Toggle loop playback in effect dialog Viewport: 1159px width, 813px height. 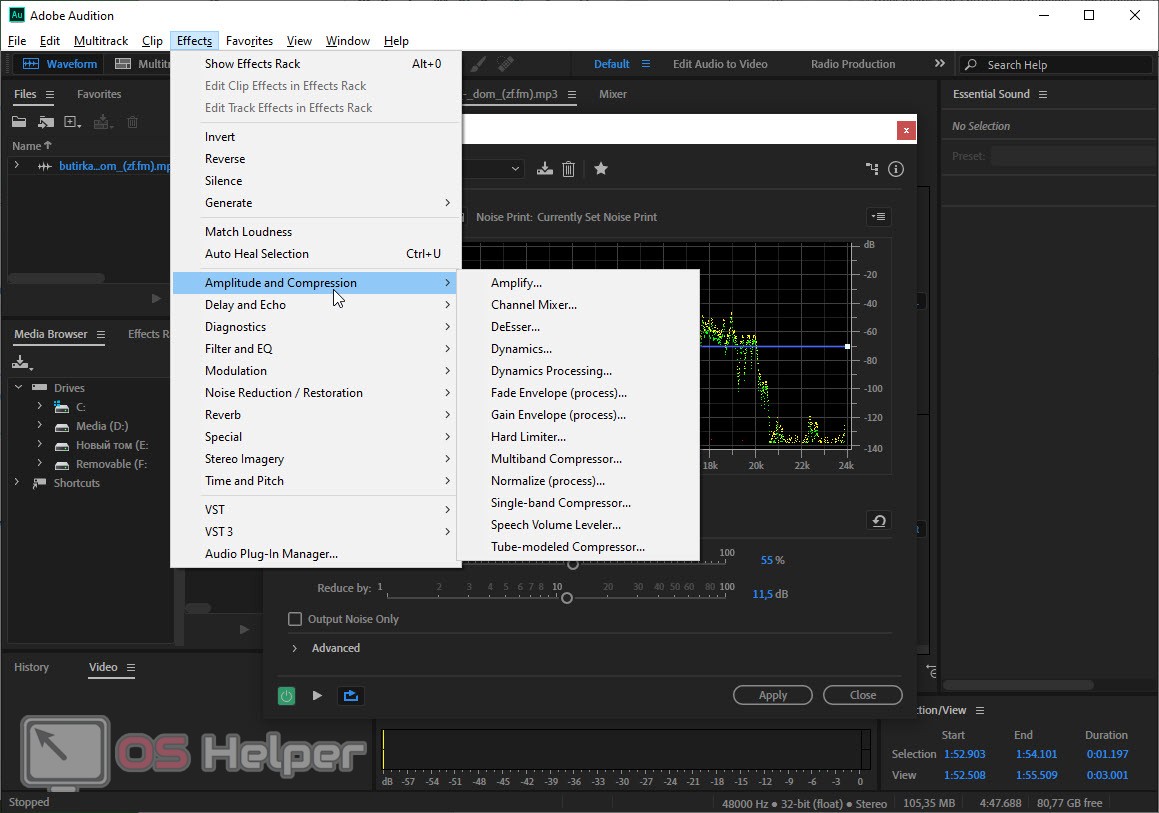[x=350, y=696]
